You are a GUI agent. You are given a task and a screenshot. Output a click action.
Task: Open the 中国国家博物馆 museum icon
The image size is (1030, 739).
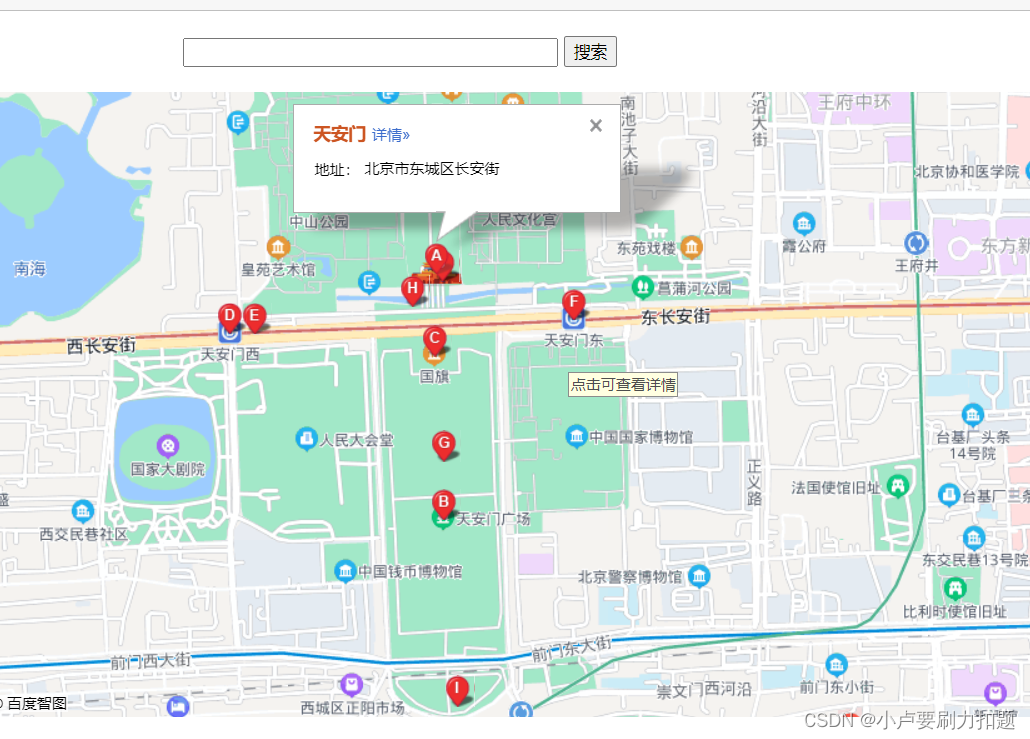[576, 436]
